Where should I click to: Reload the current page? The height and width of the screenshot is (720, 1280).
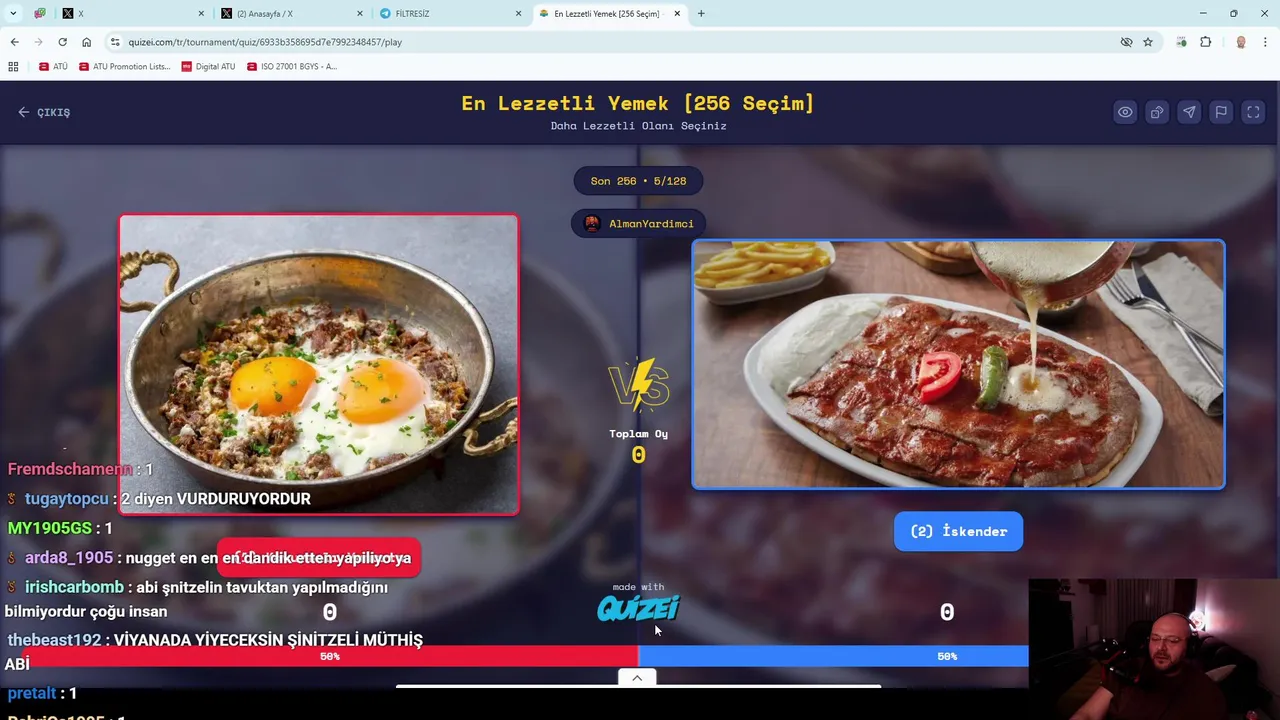pyautogui.click(x=62, y=42)
